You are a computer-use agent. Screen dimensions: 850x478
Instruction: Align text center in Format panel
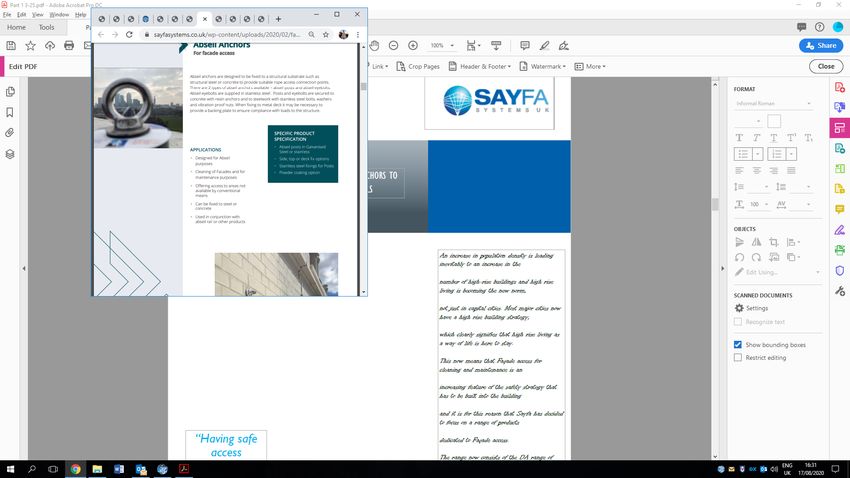tap(757, 171)
